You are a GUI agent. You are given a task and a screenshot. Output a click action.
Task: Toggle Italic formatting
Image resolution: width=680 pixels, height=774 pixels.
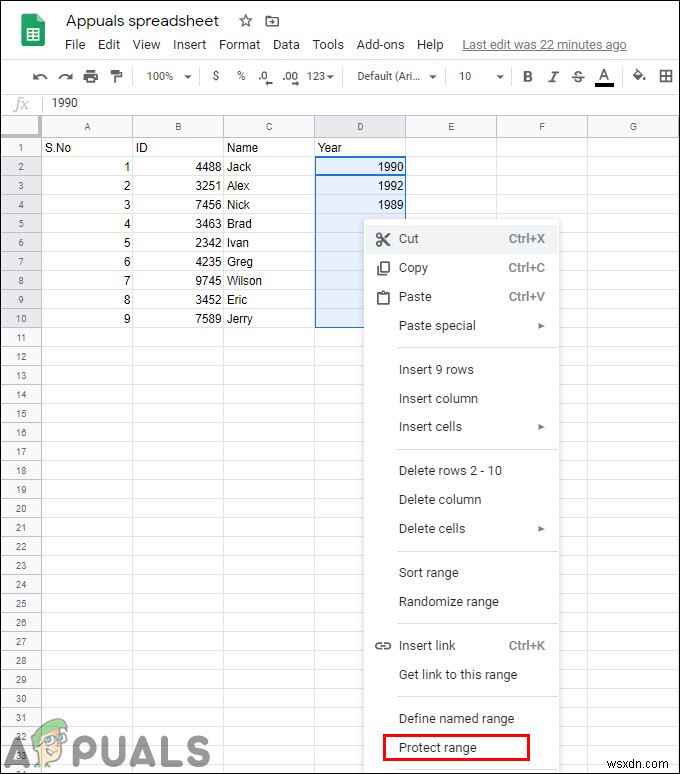click(553, 77)
